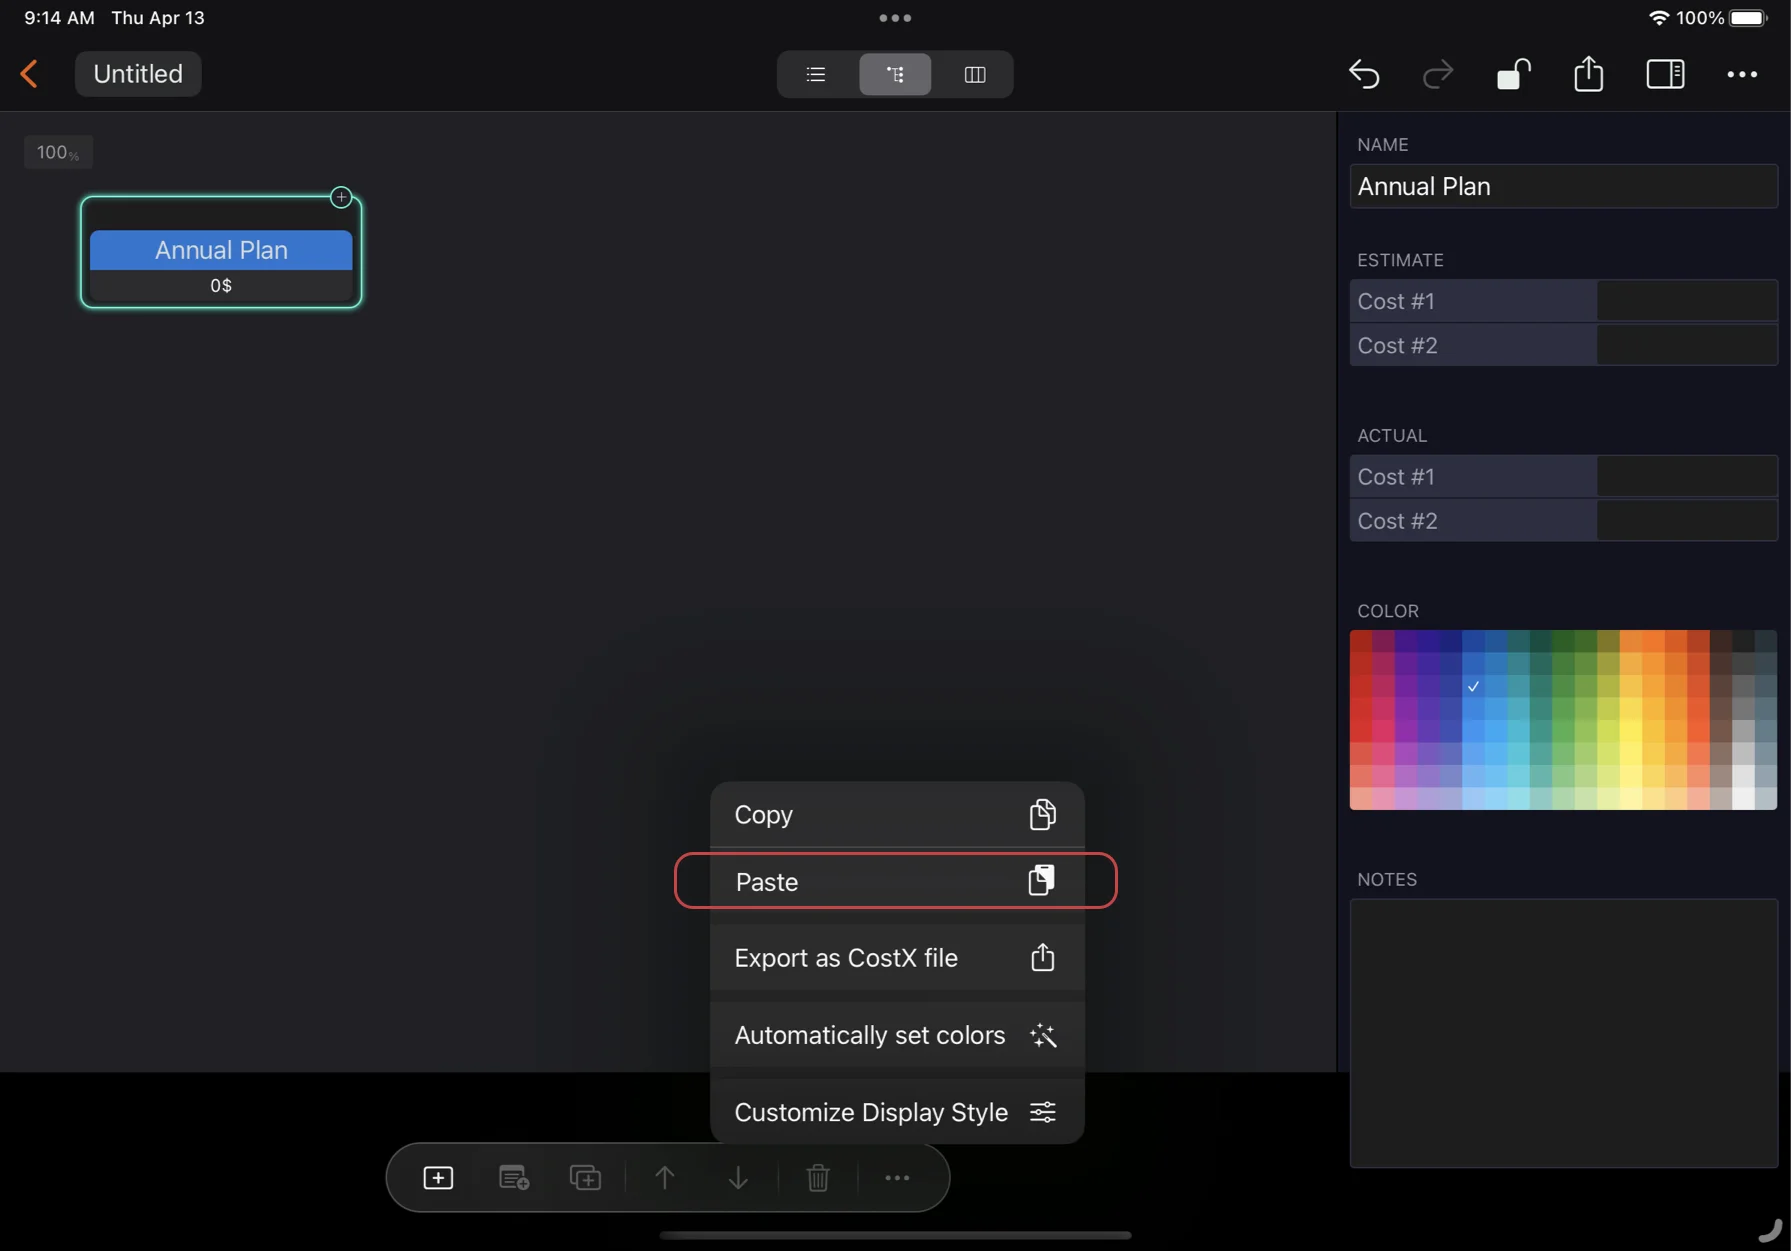Image resolution: width=1791 pixels, height=1251 pixels.
Task: Toggle the document lock icon
Action: (x=1513, y=74)
